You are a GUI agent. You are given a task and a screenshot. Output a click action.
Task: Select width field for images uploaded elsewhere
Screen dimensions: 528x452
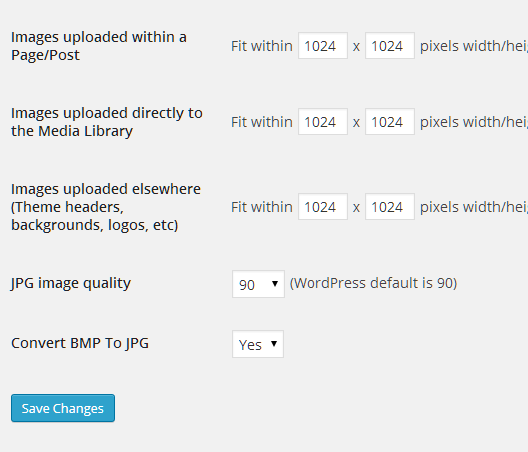pyautogui.click(x=323, y=206)
